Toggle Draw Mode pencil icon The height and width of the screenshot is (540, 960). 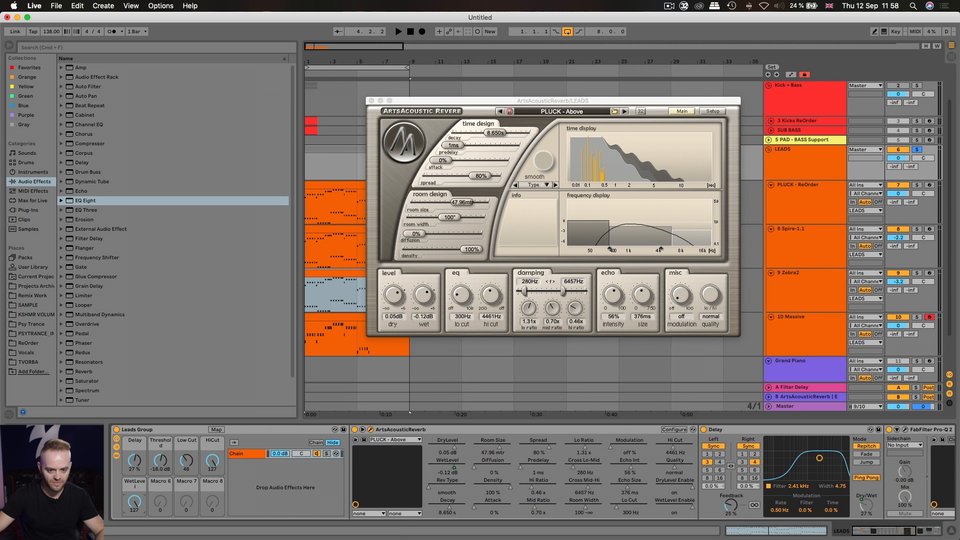874,31
